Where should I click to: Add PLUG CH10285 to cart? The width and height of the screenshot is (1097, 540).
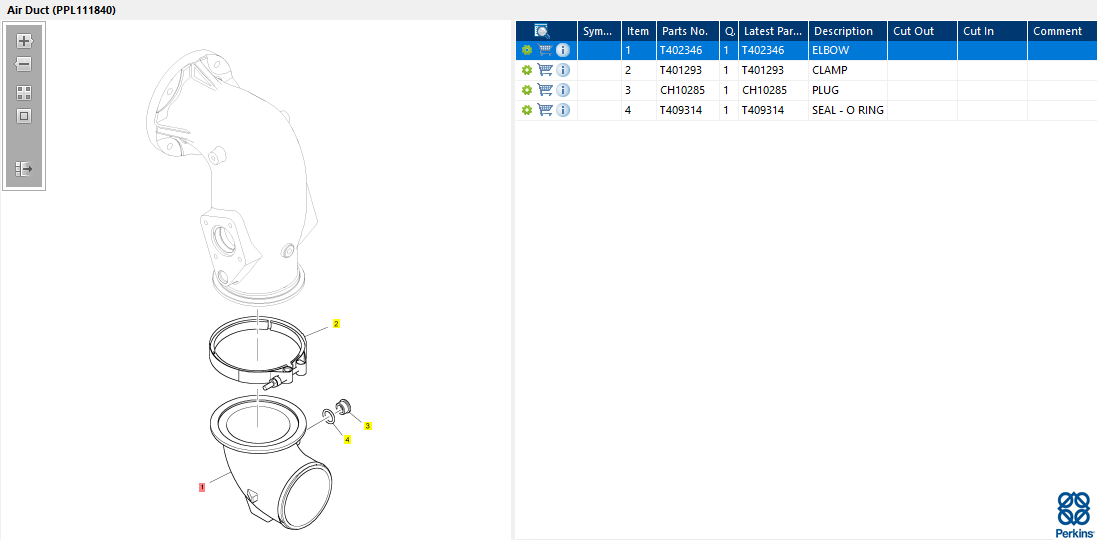(545, 90)
